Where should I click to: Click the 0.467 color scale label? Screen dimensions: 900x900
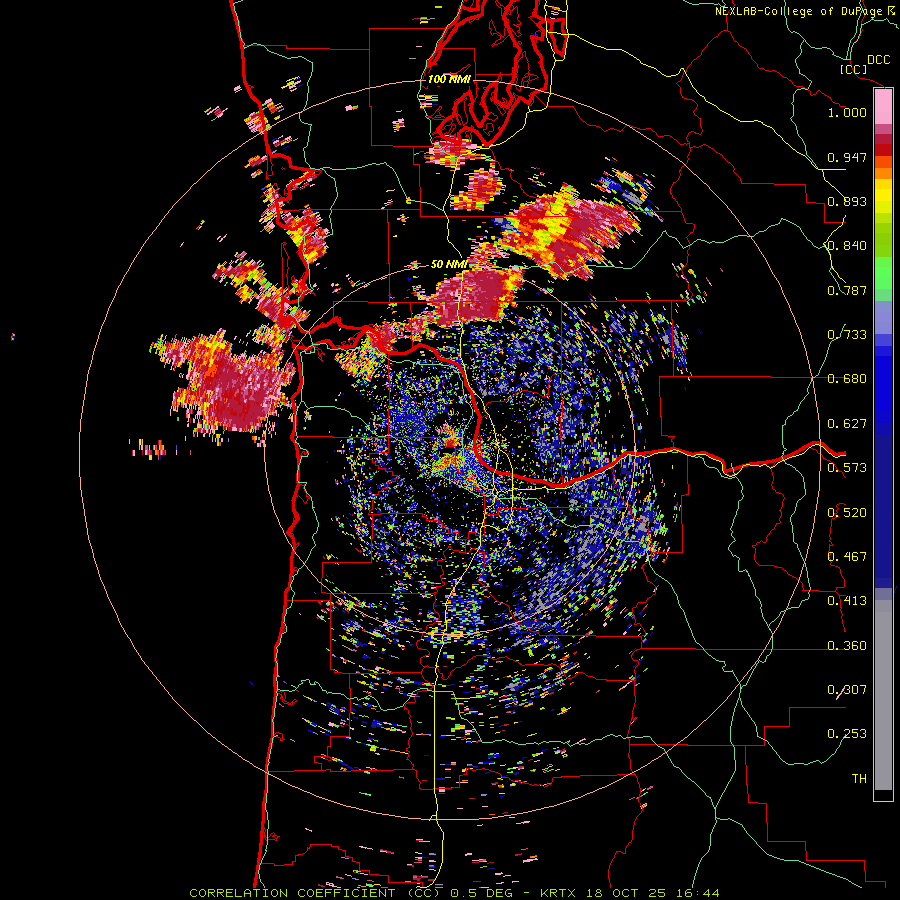pyautogui.click(x=847, y=557)
